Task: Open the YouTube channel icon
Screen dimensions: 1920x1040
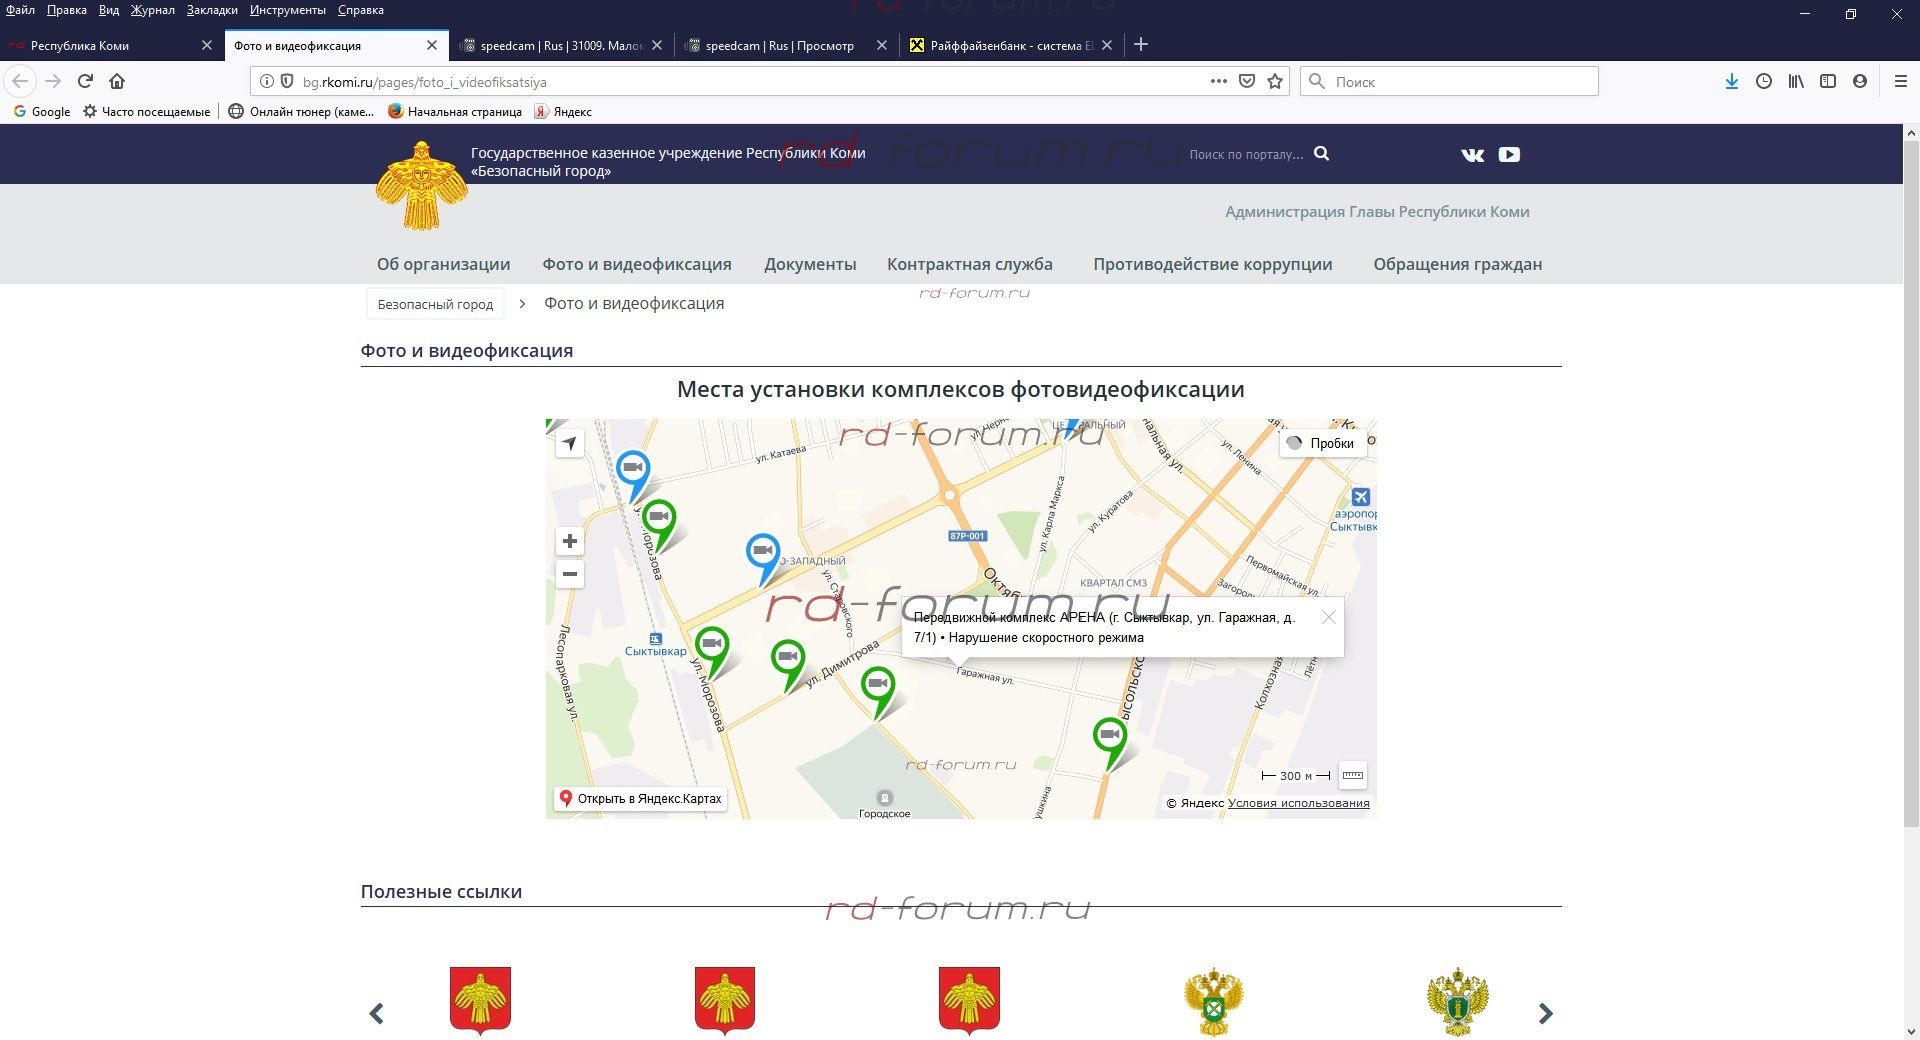Action: 1509,155
